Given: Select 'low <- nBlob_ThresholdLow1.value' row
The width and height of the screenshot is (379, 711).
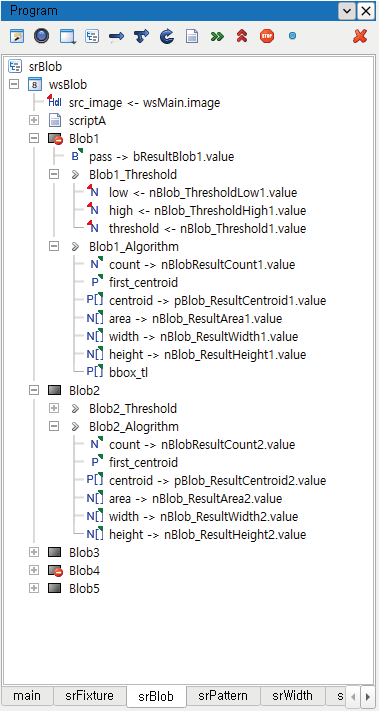Looking at the screenshot, I should pos(203,193).
